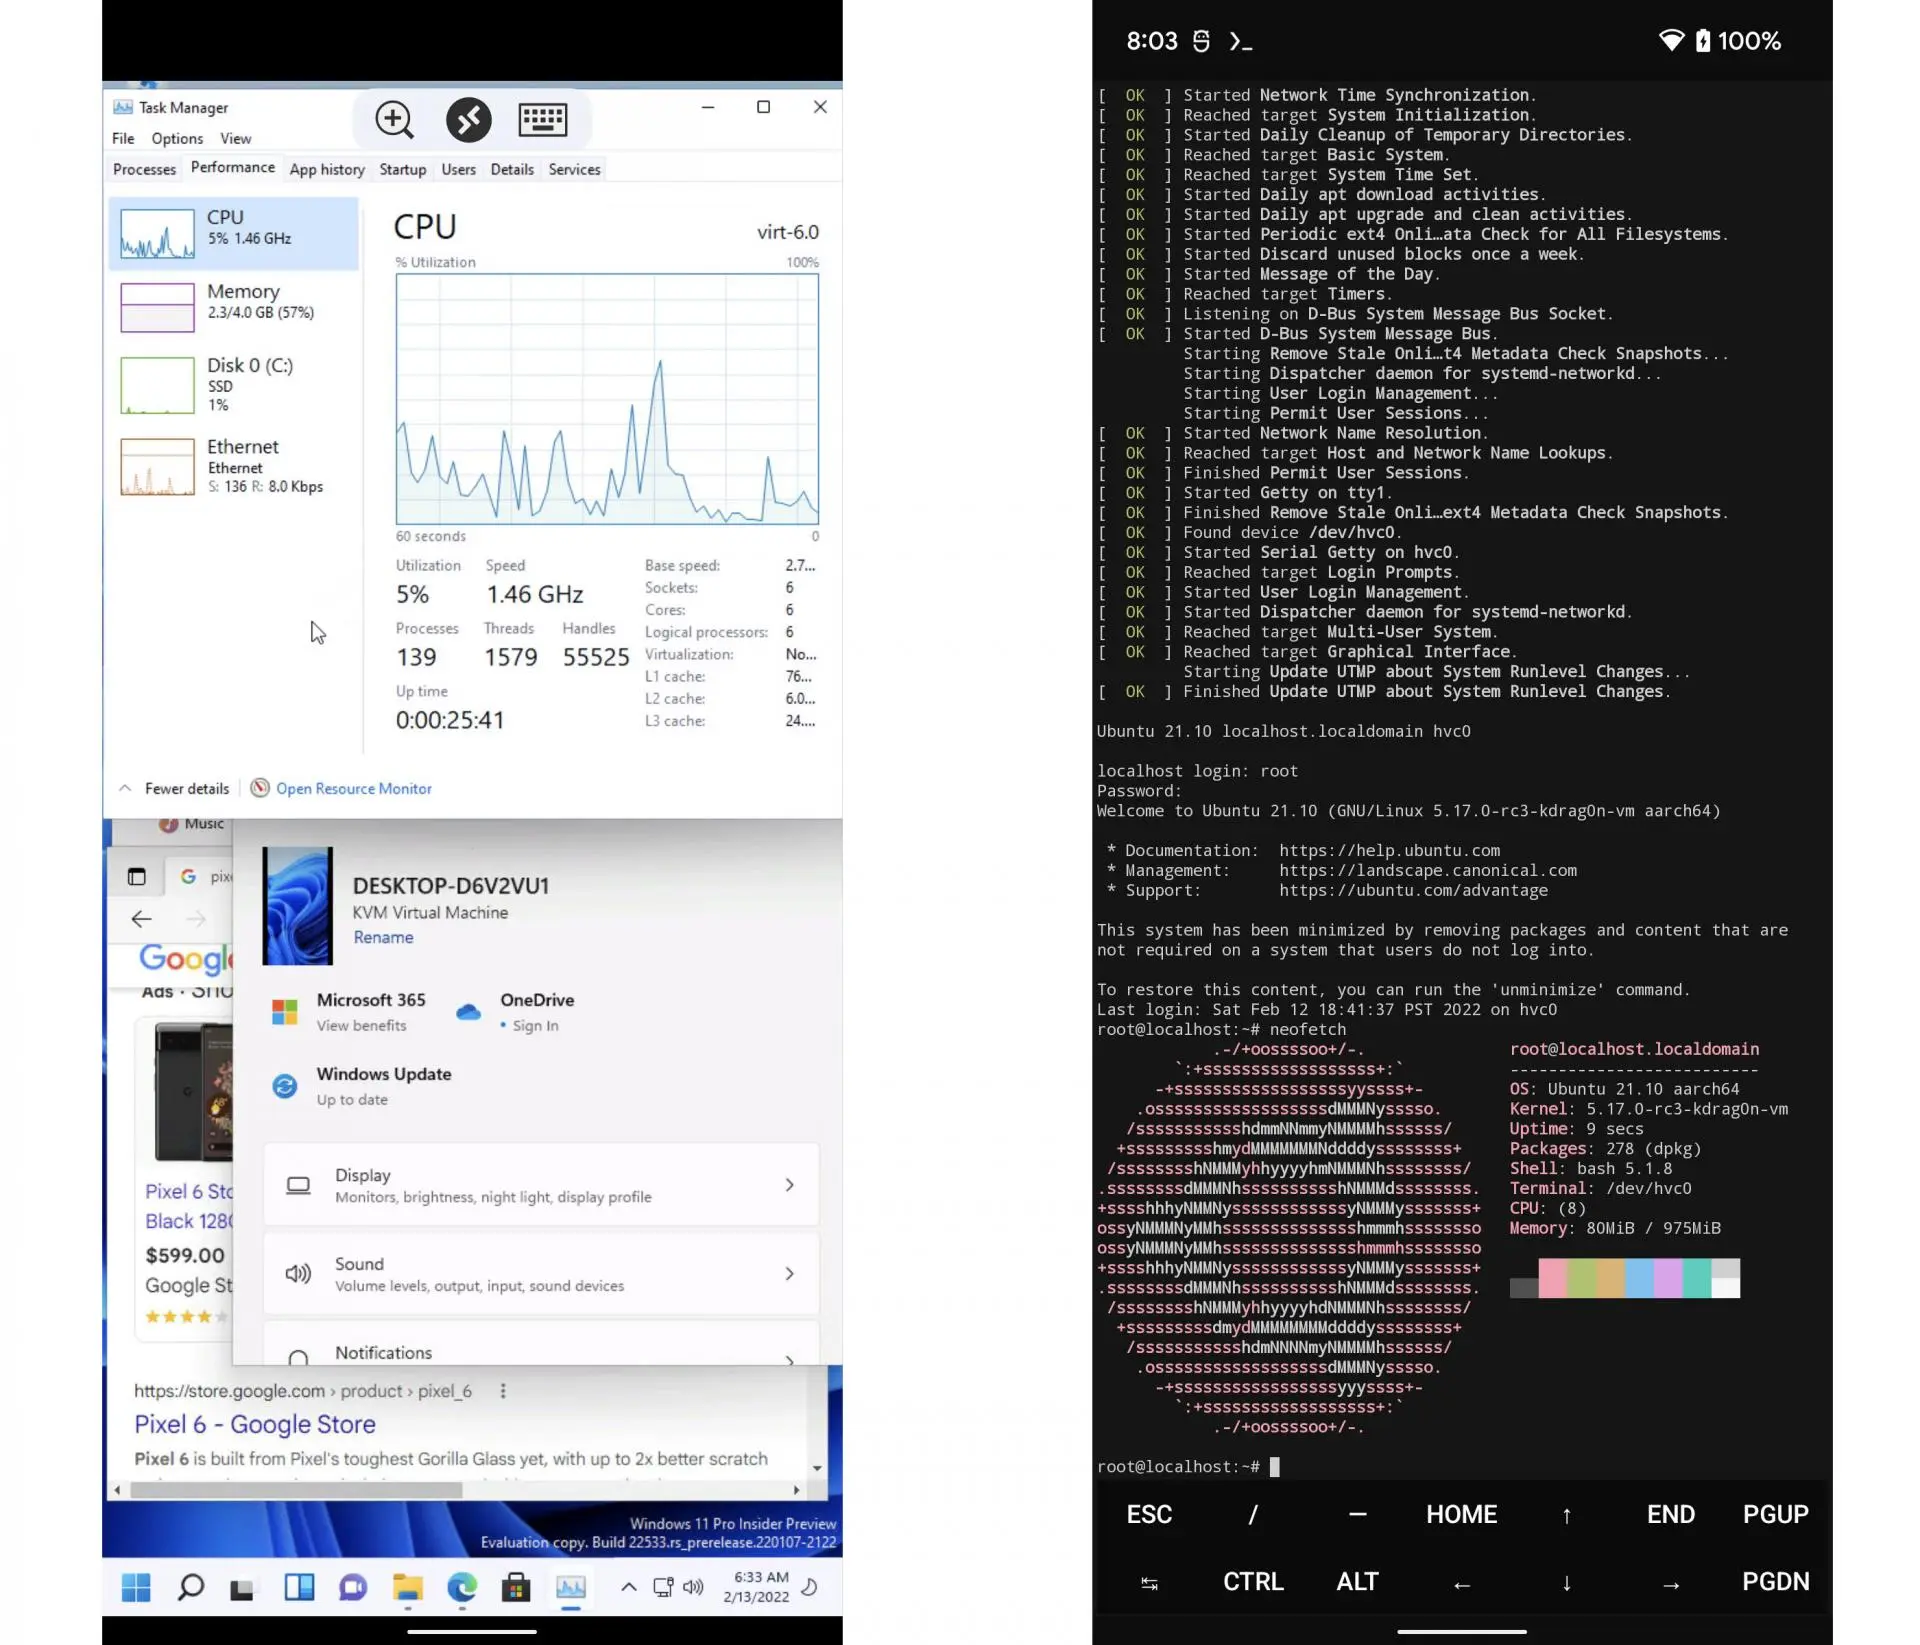Open the Options menu in Task Manager
This screenshot has height=1645, width=1920.
(177, 138)
